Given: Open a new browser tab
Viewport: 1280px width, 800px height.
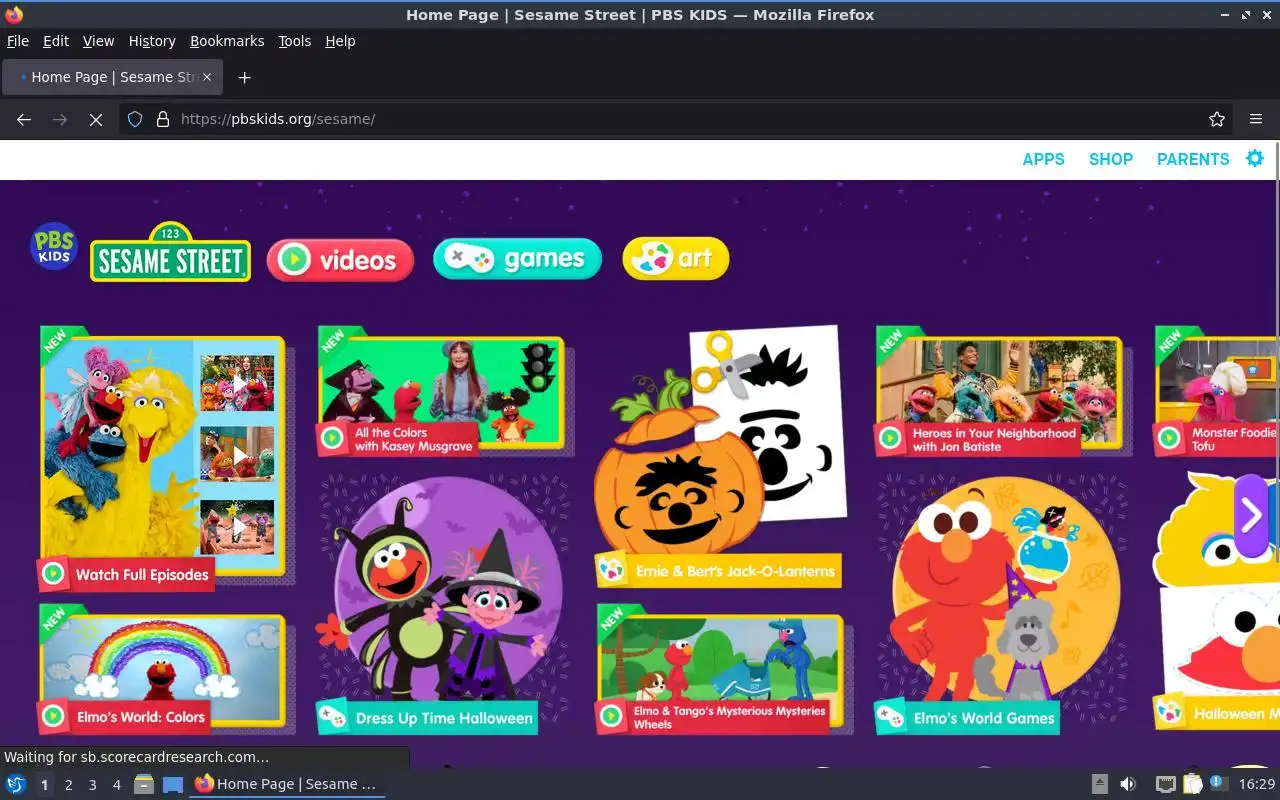Looking at the screenshot, I should [244, 77].
